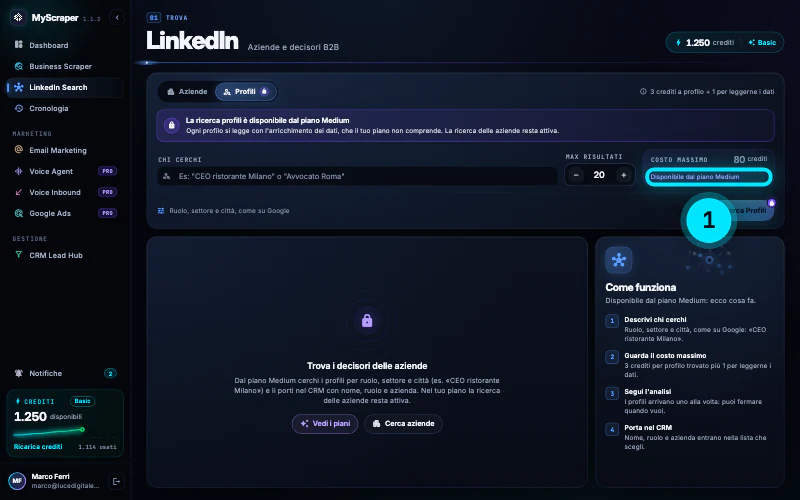Click the lock icon on the Profili tab

coord(264,91)
